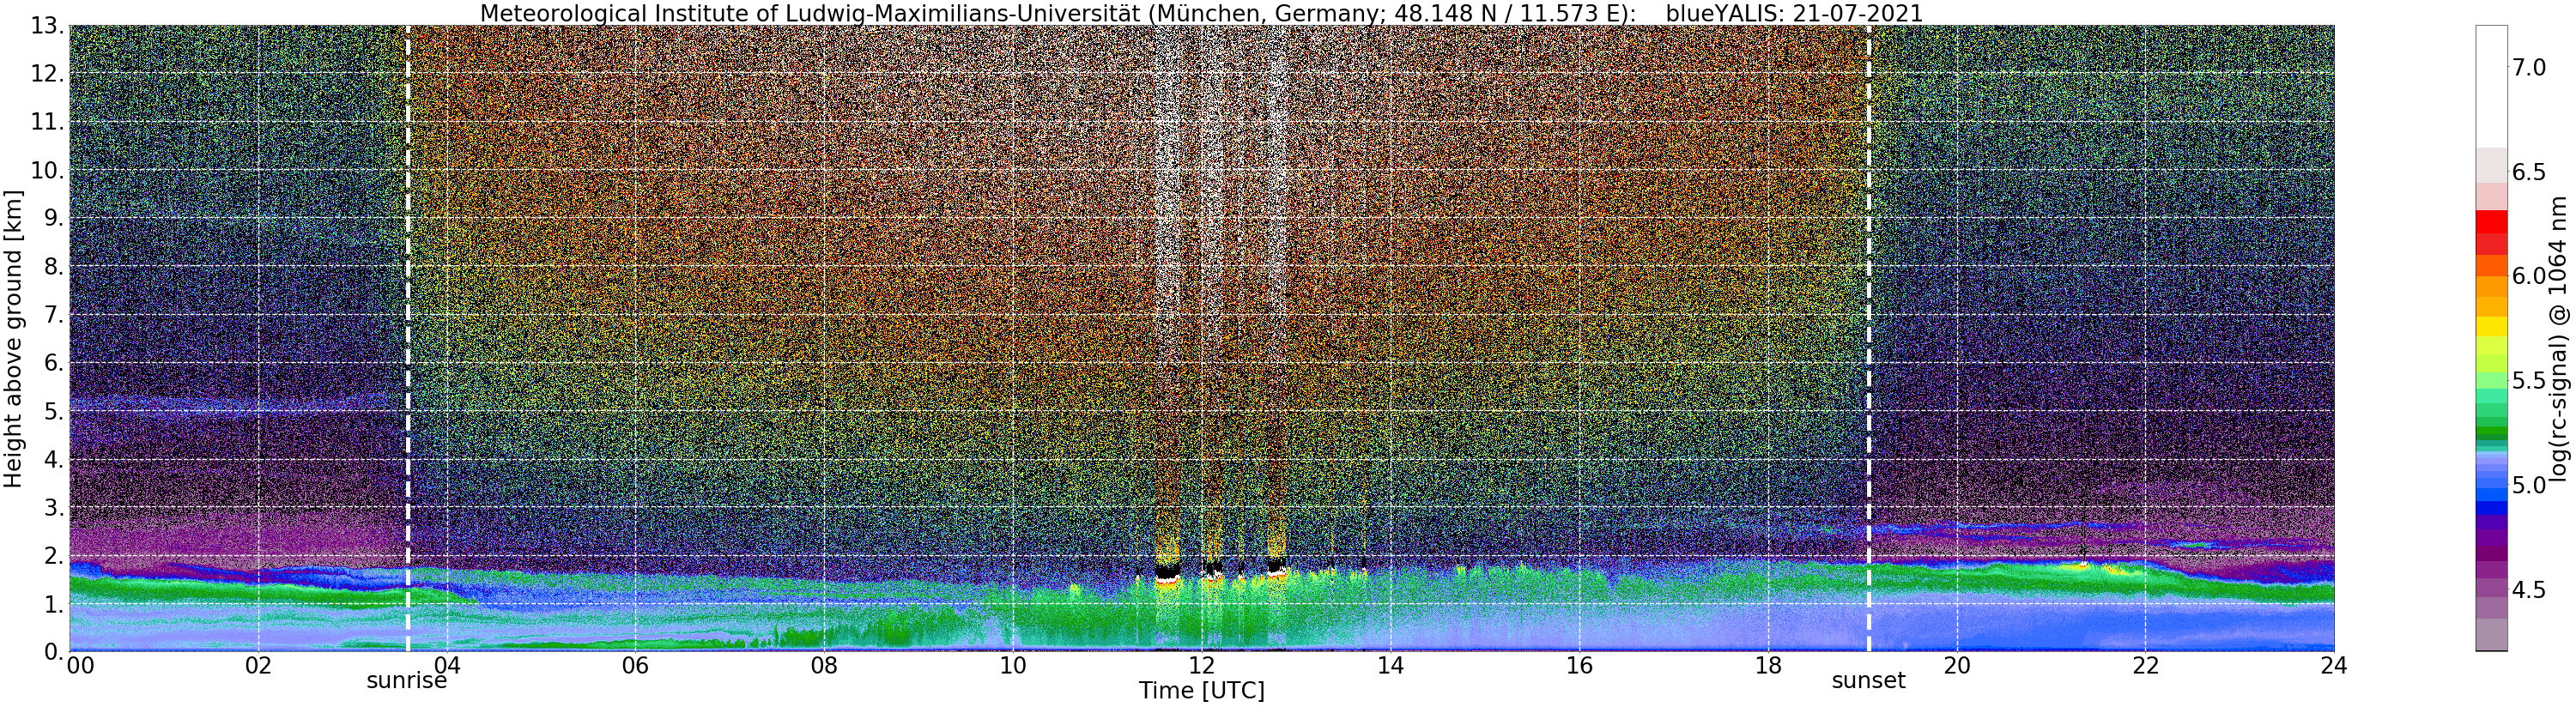Click the y-axis tick label '8.'
This screenshot has height=707, width=2576.
click(52, 267)
